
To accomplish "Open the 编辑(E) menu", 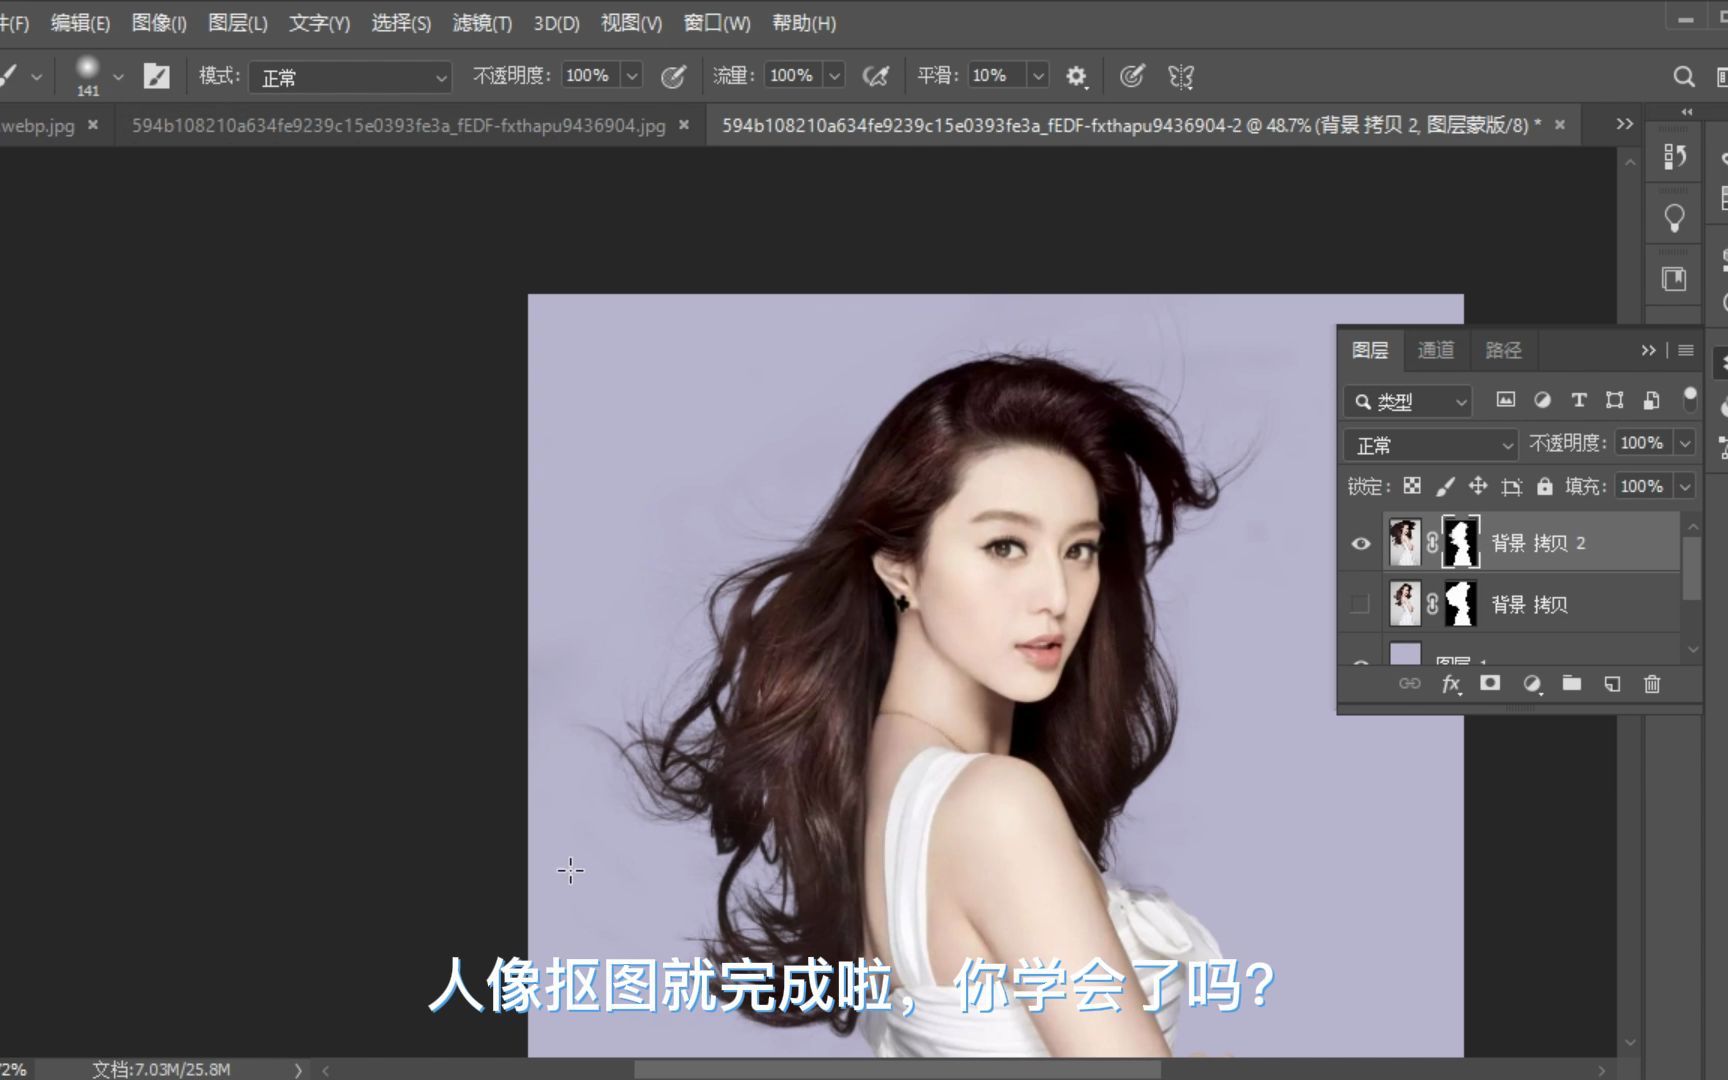I will point(80,23).
